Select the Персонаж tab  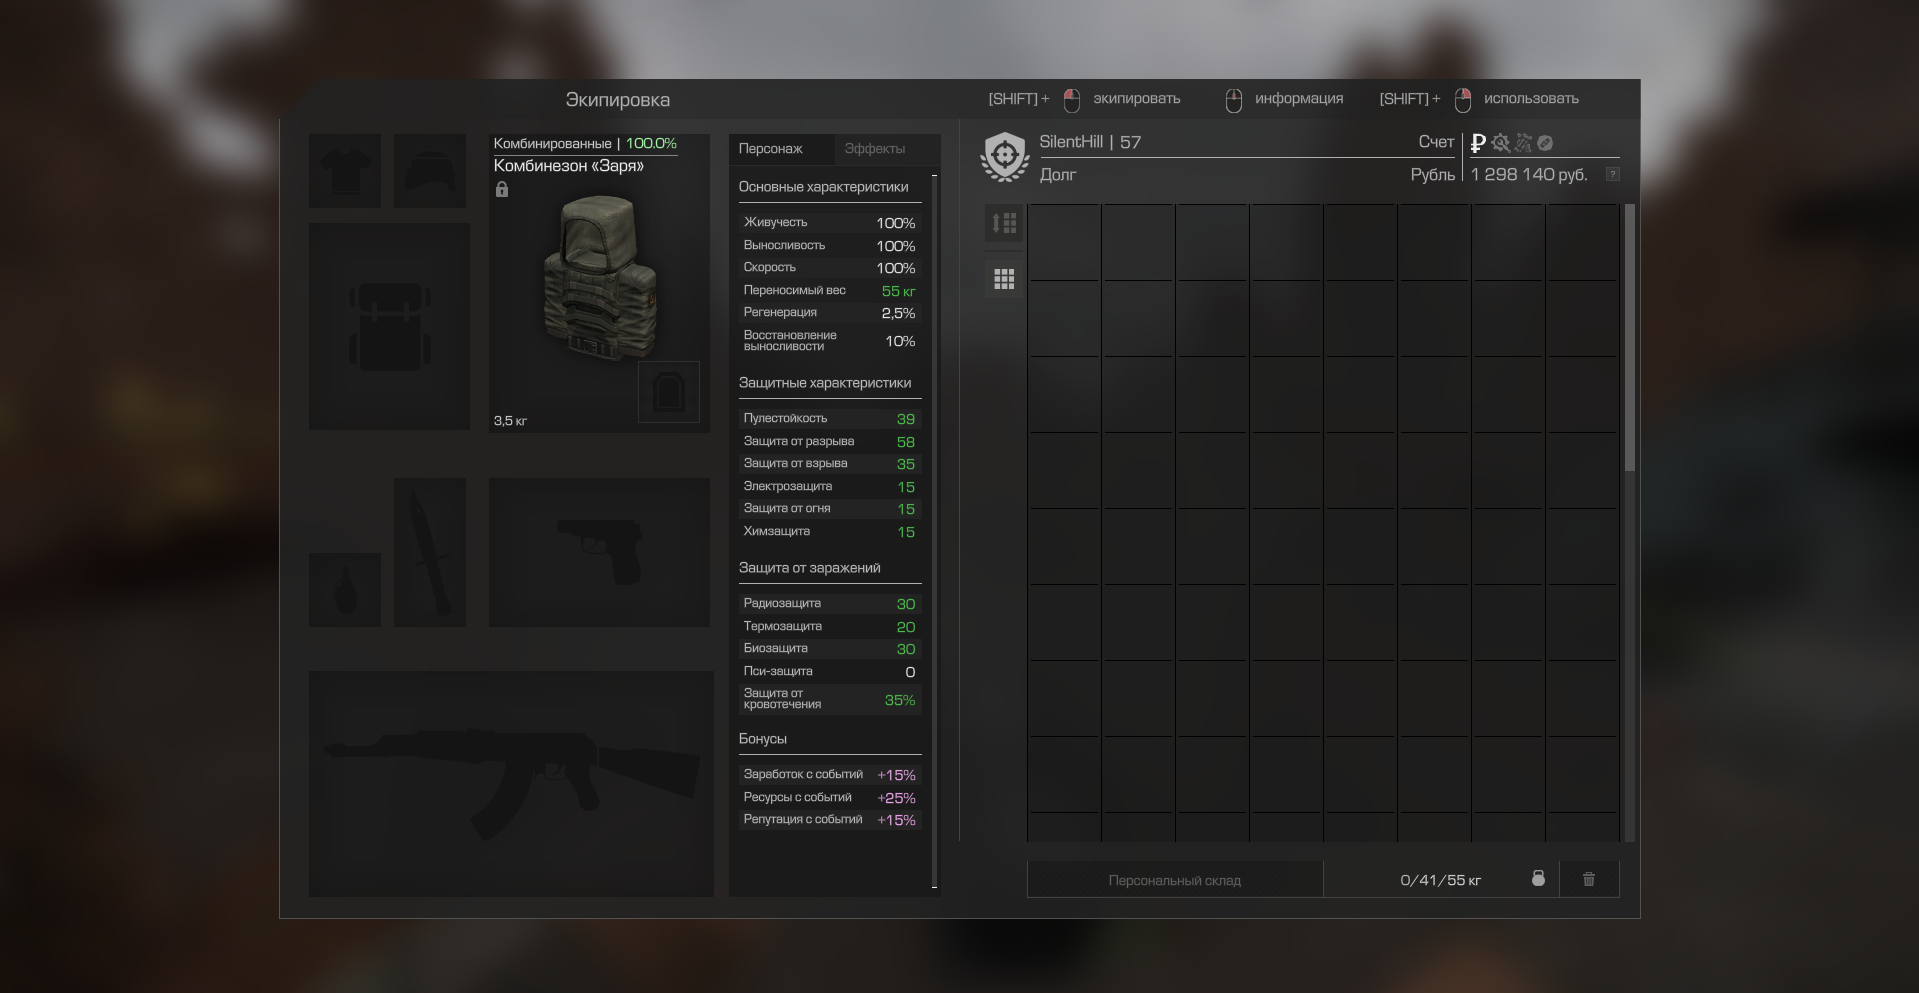point(770,149)
